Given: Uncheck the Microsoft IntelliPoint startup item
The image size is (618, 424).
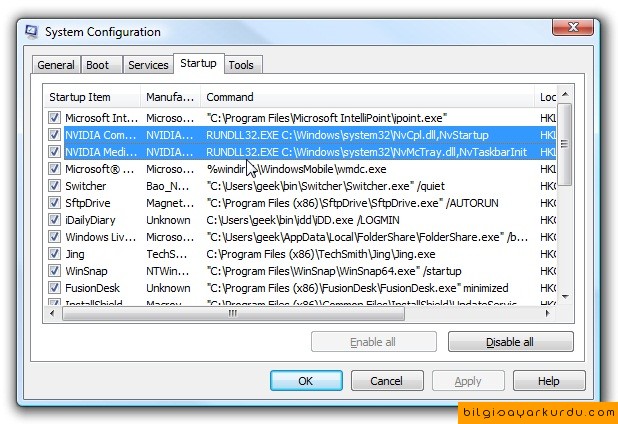Looking at the screenshot, I should click(x=54, y=117).
